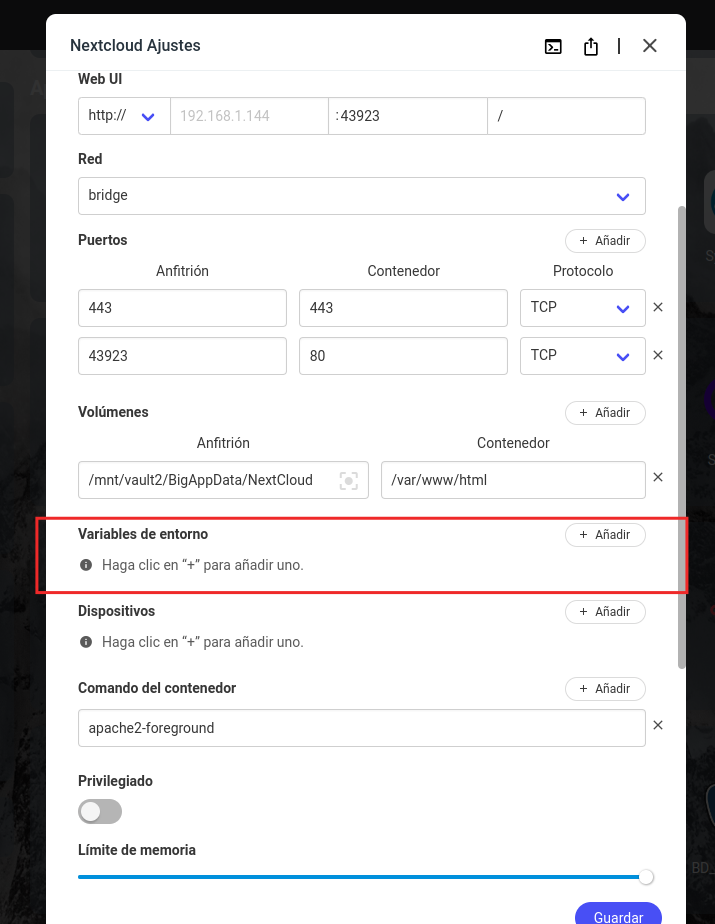
Task: Click the share/export icon in header
Action: click(x=591, y=46)
